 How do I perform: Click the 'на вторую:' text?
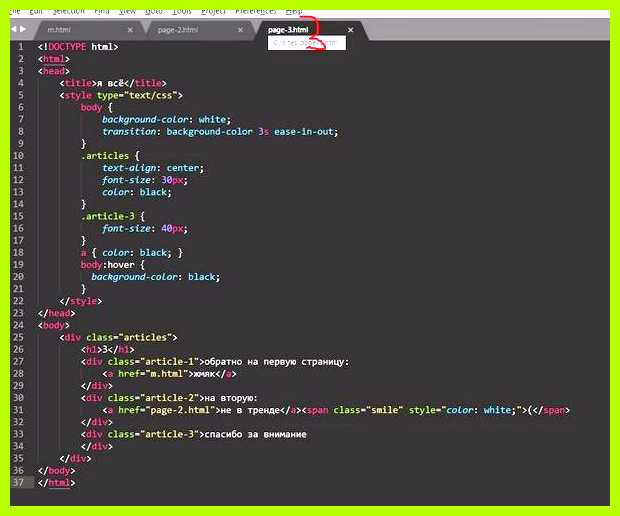coord(231,398)
